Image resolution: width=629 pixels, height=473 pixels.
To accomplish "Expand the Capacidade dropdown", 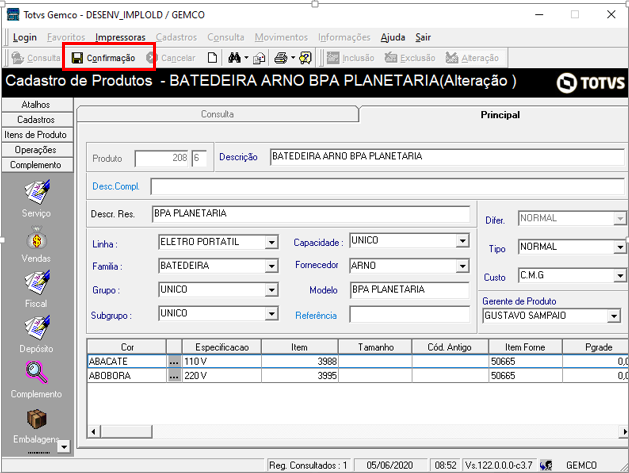I will pyautogui.click(x=463, y=241).
